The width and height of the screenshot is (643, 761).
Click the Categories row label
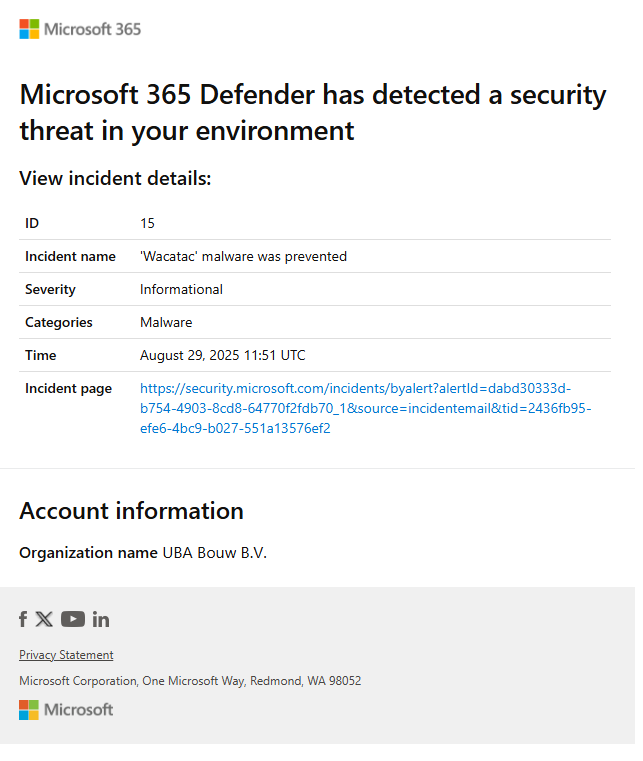pyautogui.click(x=59, y=322)
